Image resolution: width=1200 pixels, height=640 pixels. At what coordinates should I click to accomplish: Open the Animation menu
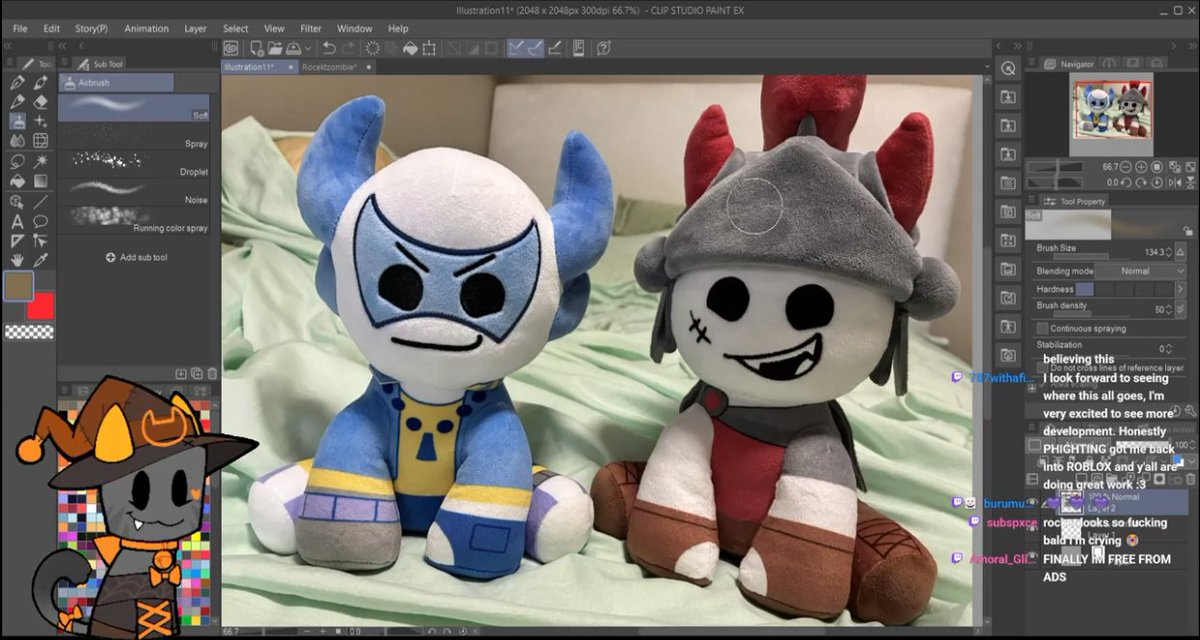[147, 29]
